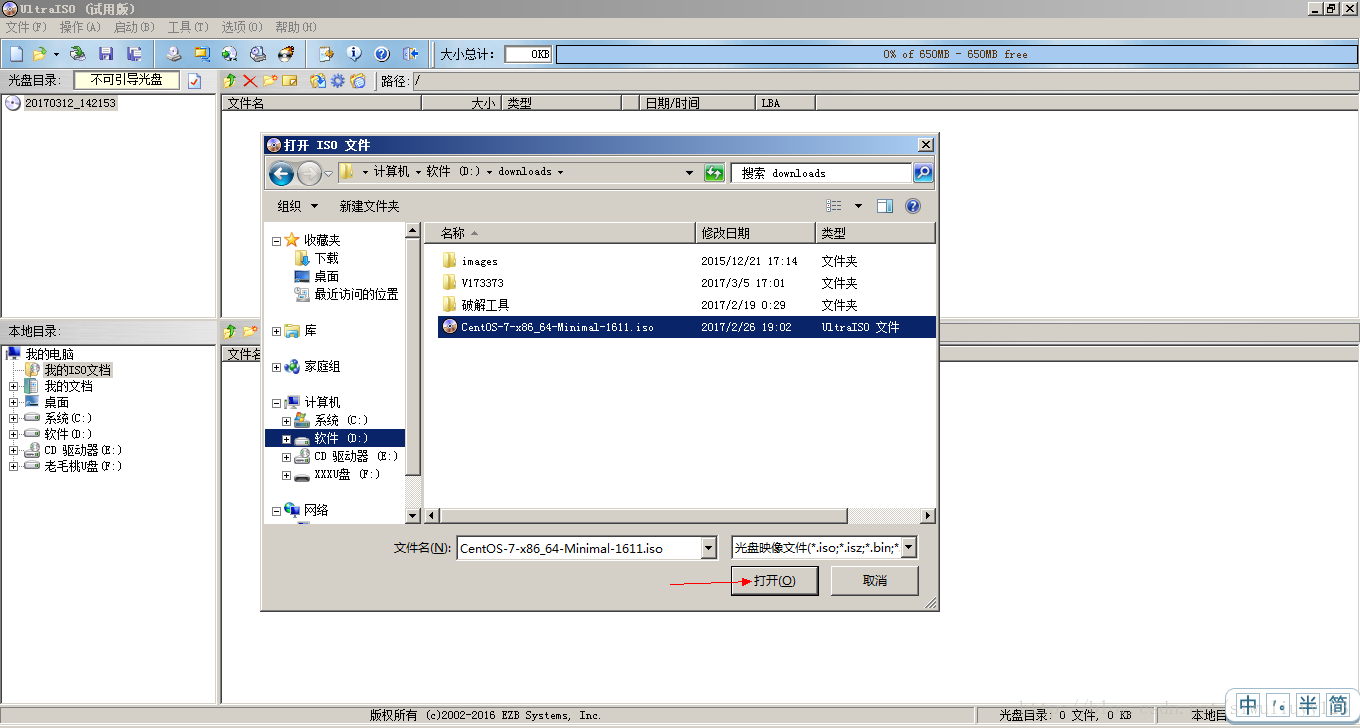Select the 破解工具 folder row
The image size is (1360, 728).
[x=686, y=305]
